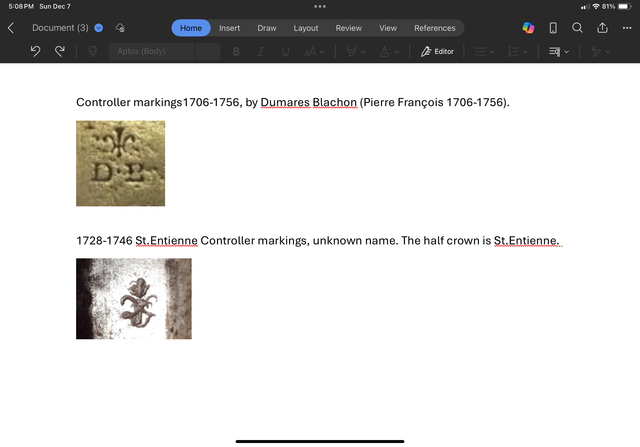Tap the misspelled word Dumares
The height and width of the screenshot is (447, 640).
point(285,102)
